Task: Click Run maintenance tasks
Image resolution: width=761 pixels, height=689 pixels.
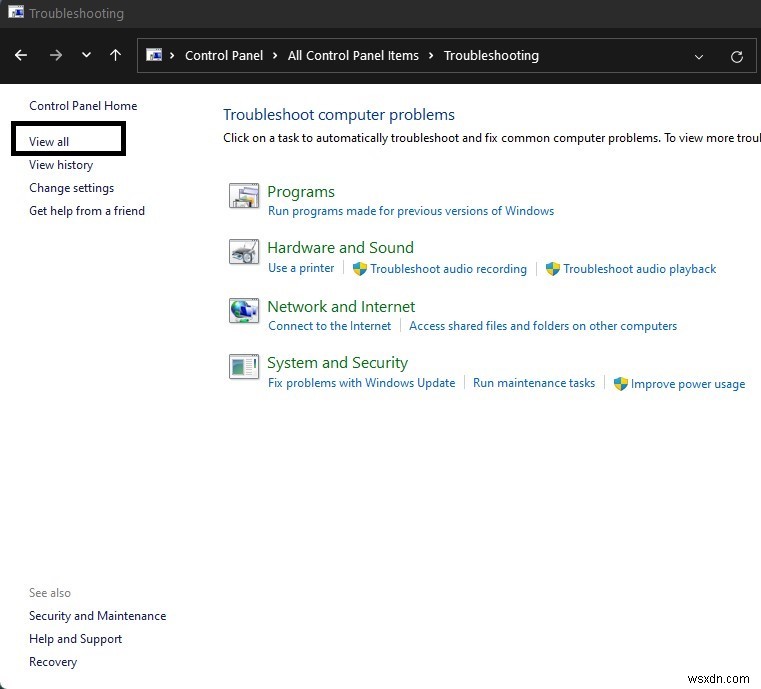Action: tap(534, 383)
